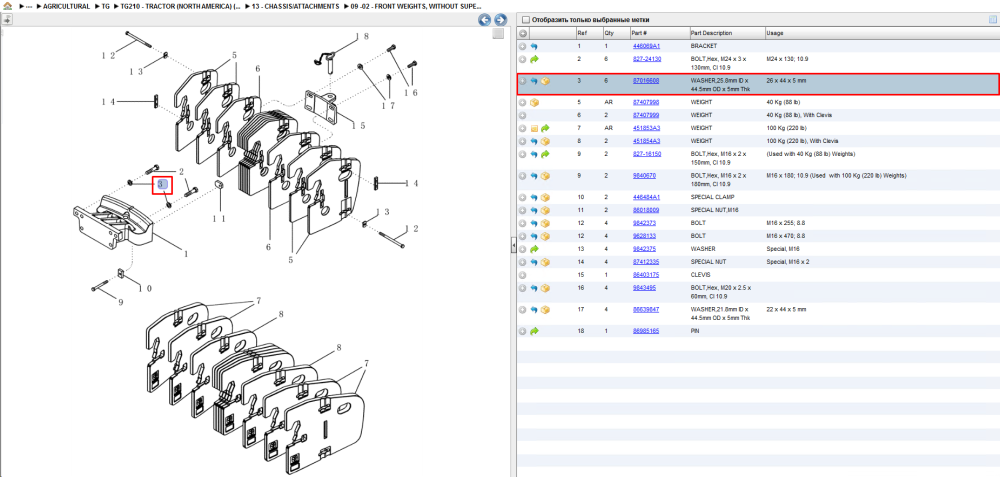
Task: Click blue arrow icon for washer 86639847
Action: pos(534,310)
